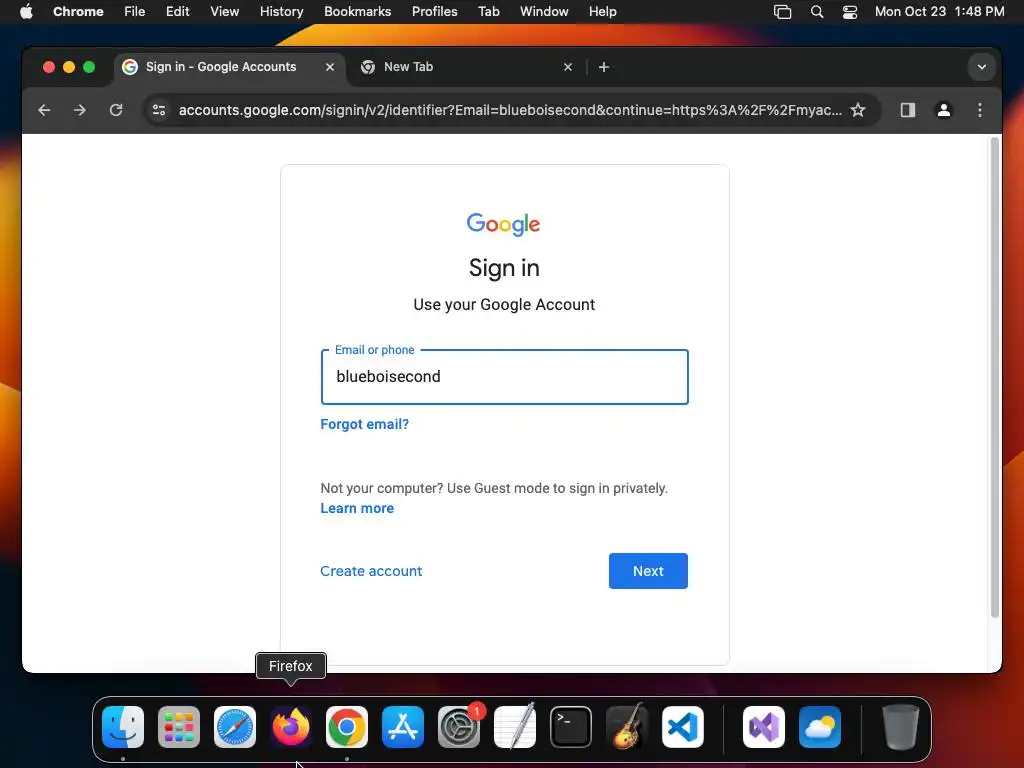Click the page vertical scrollbar
Image resolution: width=1024 pixels, height=768 pixels.
995,377
